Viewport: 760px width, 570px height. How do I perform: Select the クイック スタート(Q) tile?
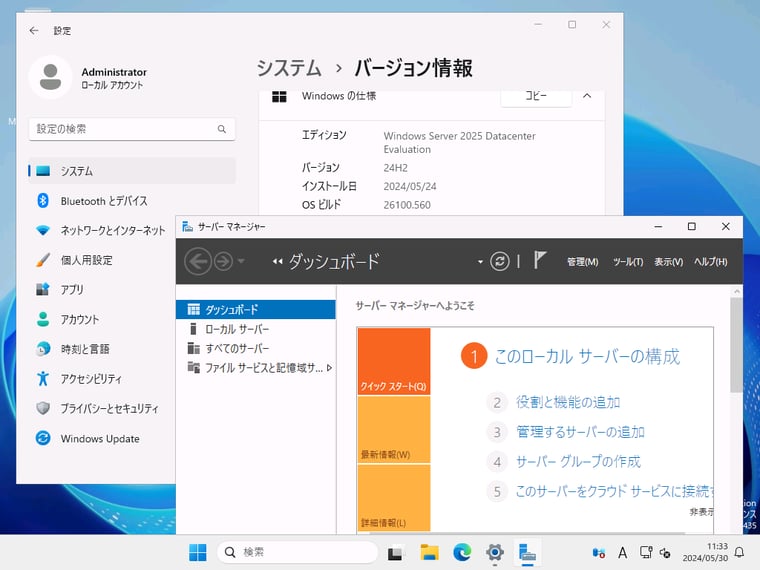pos(394,361)
